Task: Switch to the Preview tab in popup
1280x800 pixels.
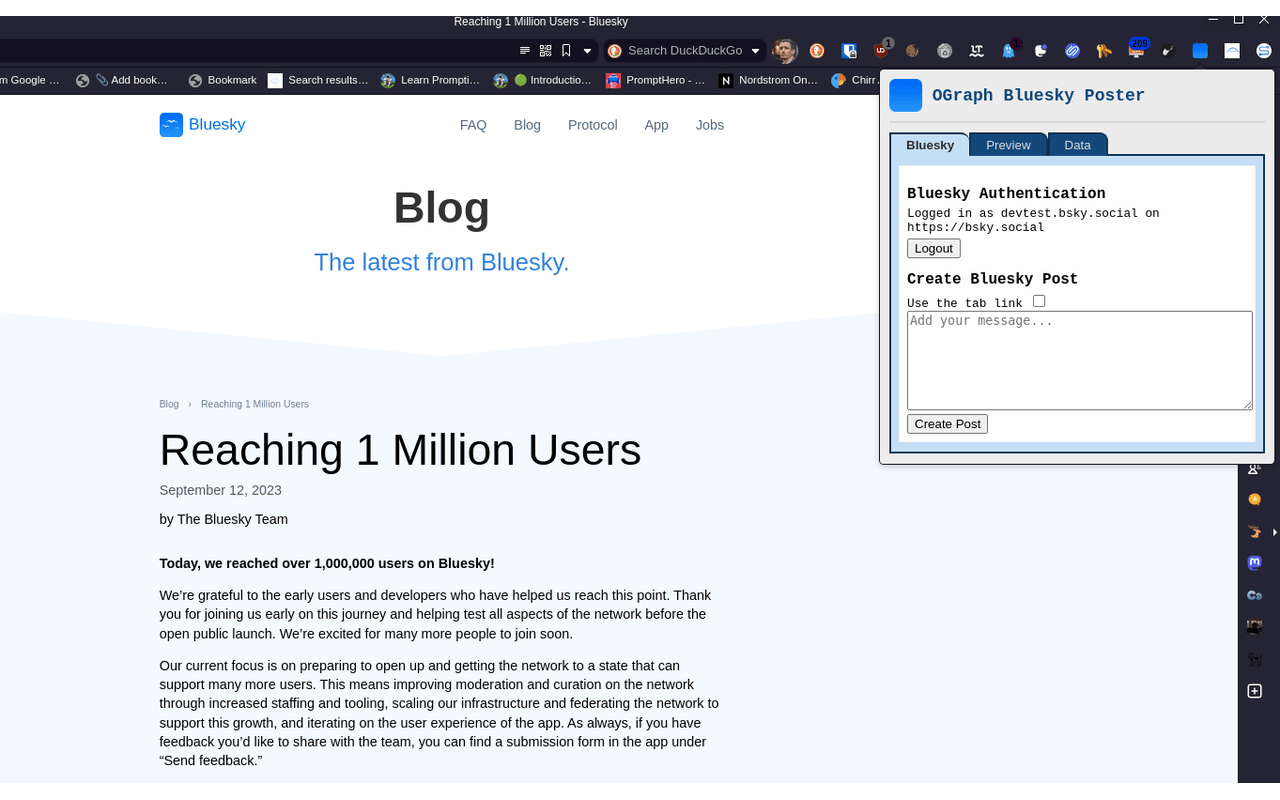Action: pyautogui.click(x=1008, y=145)
